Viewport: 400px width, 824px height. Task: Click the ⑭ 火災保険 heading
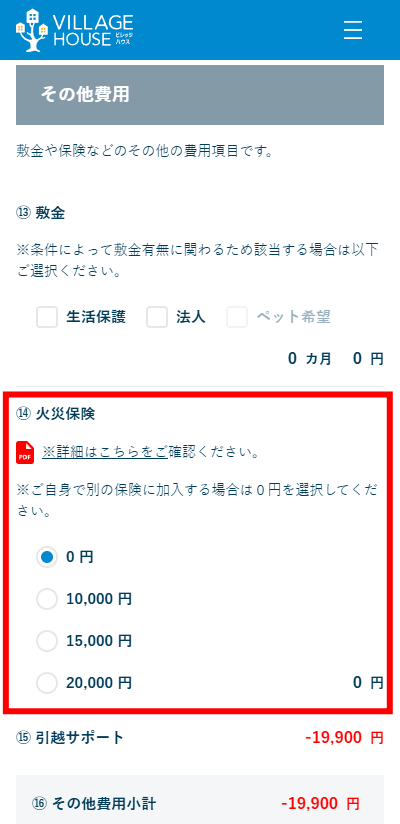pyautogui.click(x=56, y=414)
